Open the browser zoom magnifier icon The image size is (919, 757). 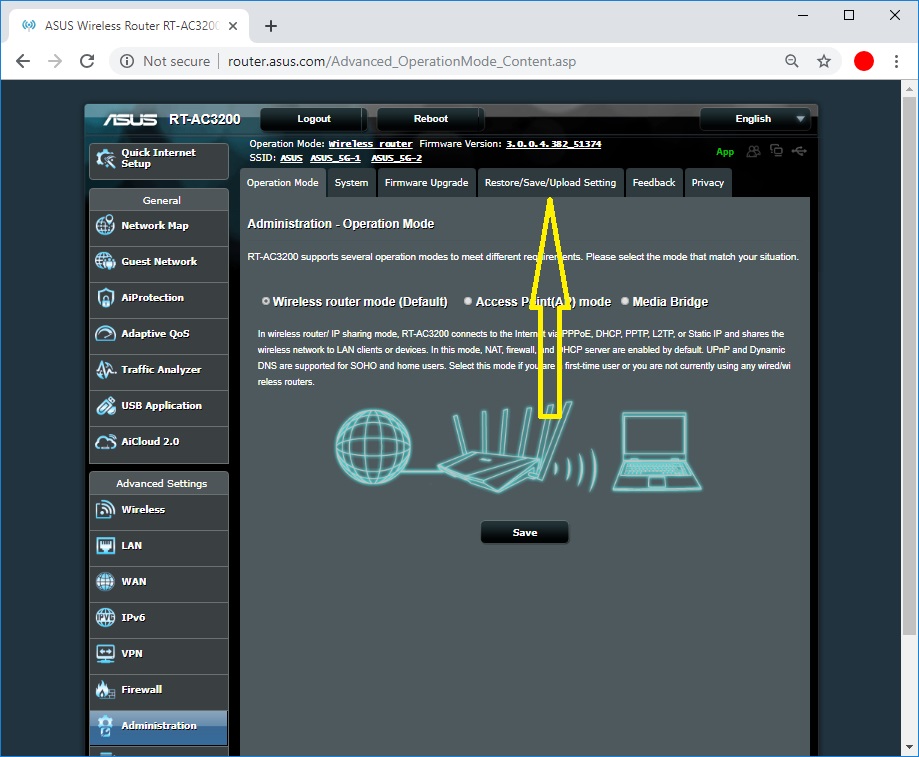[x=792, y=61]
